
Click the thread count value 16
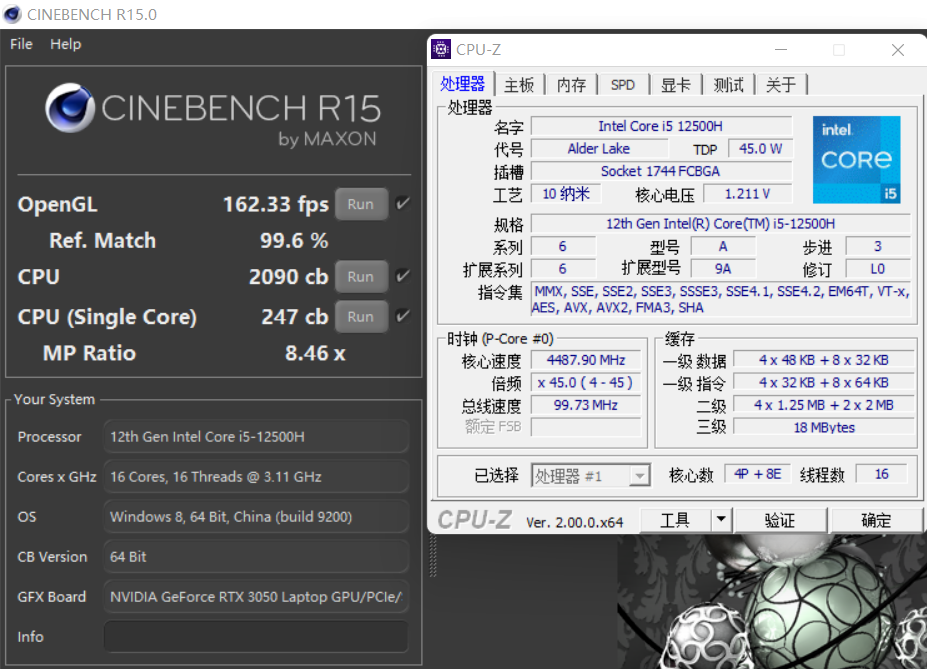pos(881,474)
